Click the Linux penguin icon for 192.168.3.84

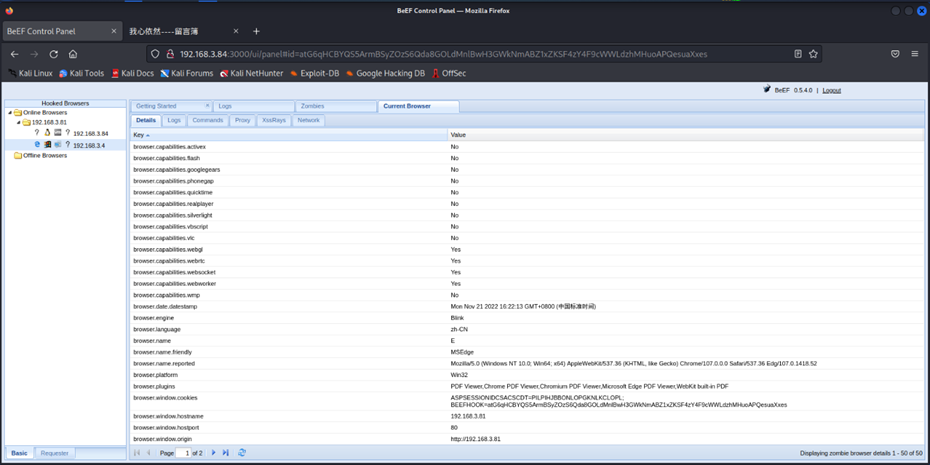click(x=47, y=133)
